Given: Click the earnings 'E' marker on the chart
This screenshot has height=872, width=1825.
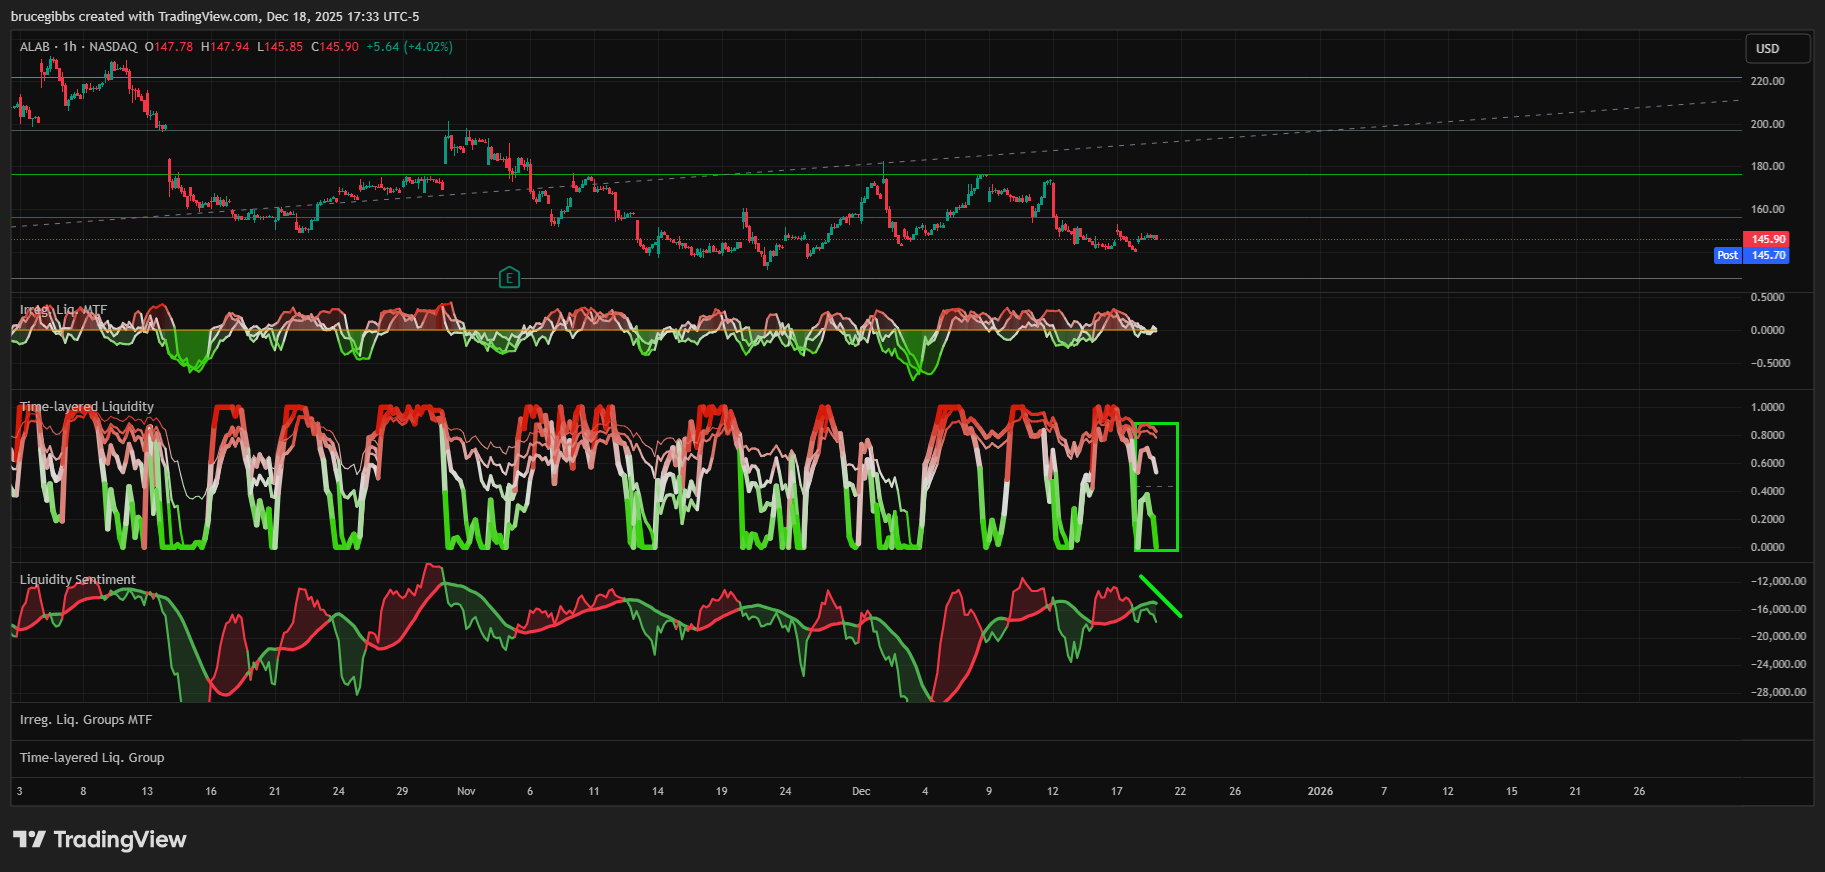Looking at the screenshot, I should point(509,277).
